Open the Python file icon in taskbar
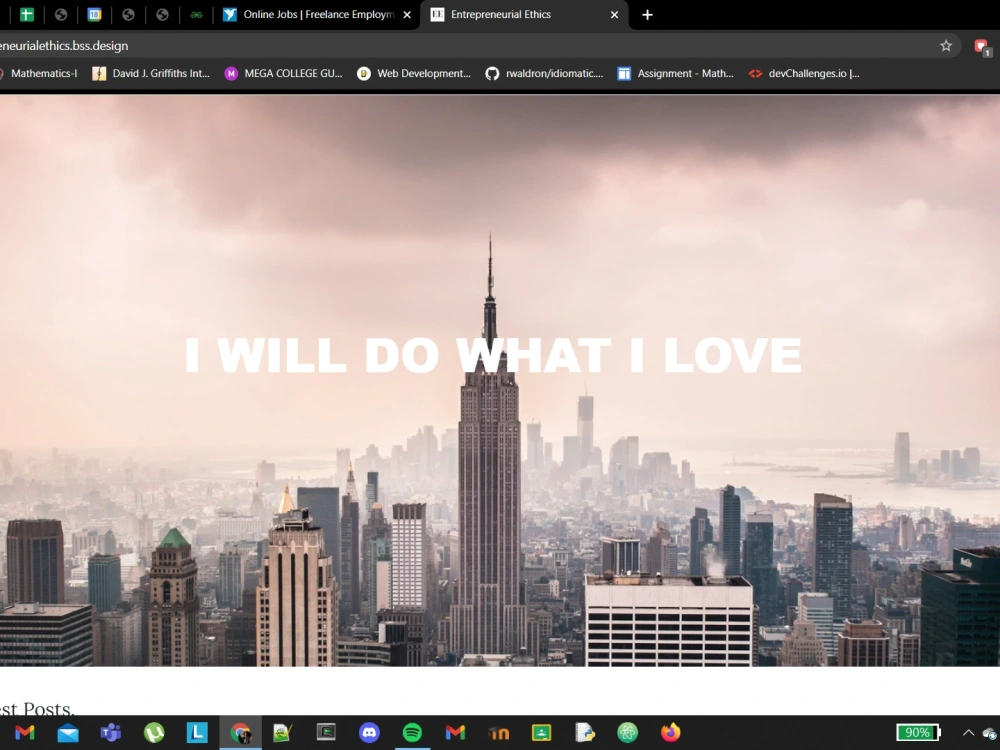This screenshot has width=1000, height=750. (x=585, y=733)
